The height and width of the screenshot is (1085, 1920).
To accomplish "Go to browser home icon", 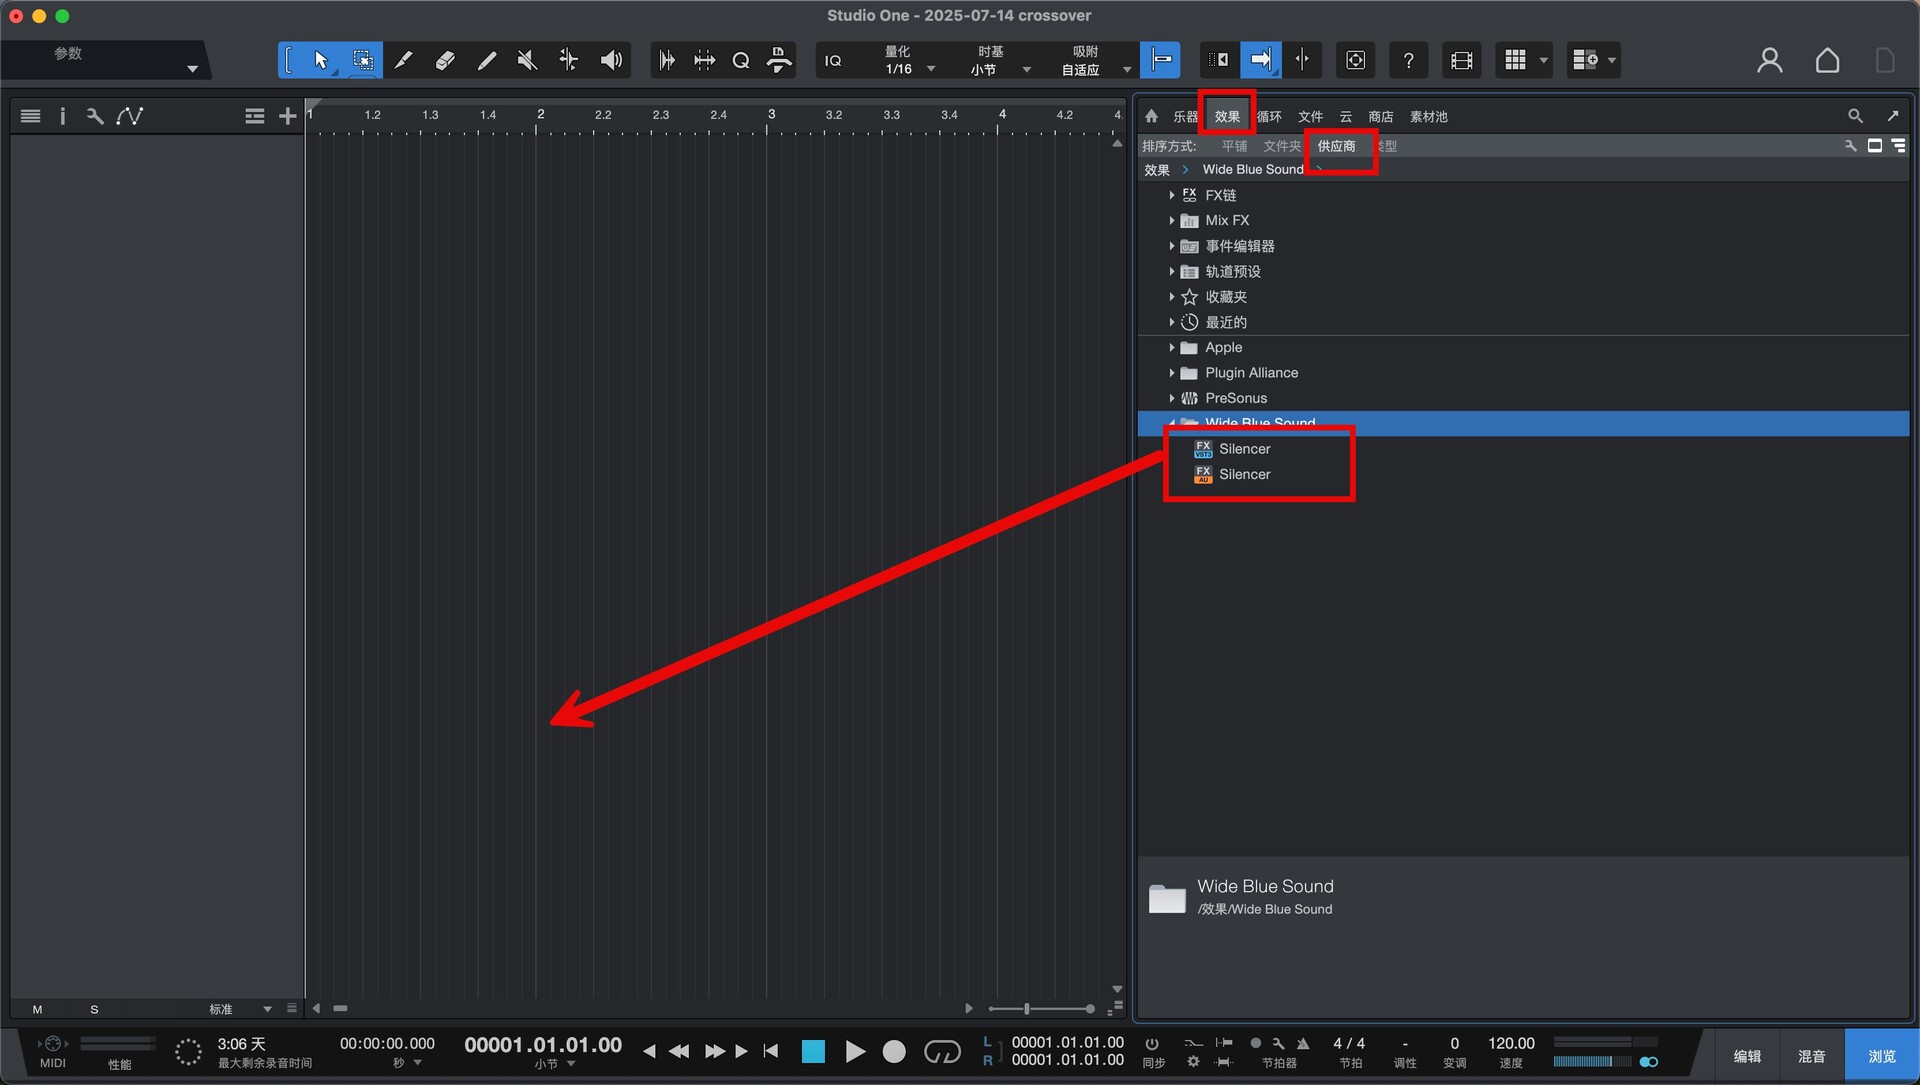I will click(1151, 116).
